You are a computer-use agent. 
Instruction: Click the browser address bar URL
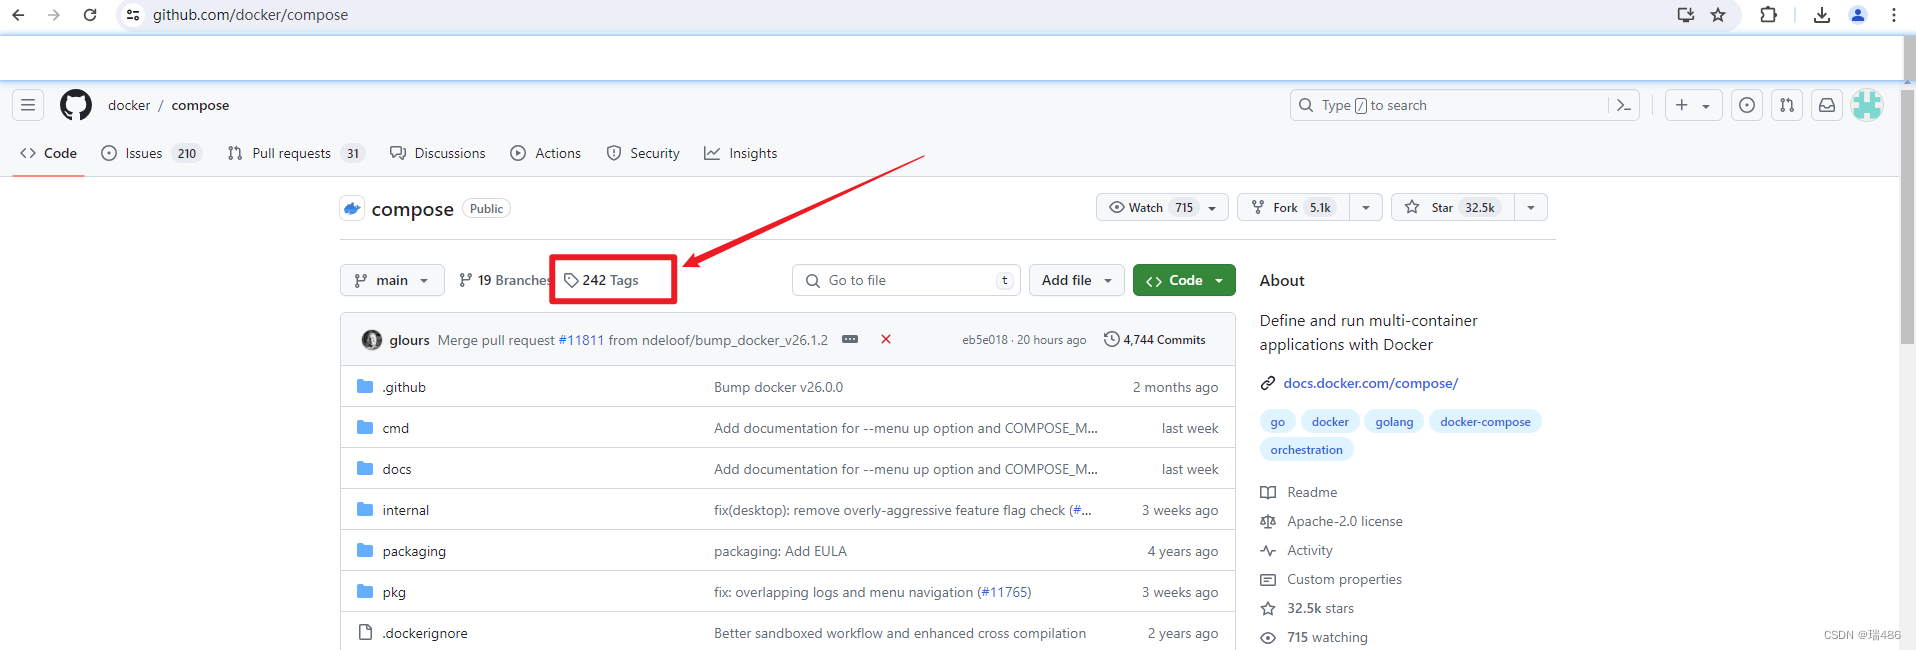(x=250, y=15)
